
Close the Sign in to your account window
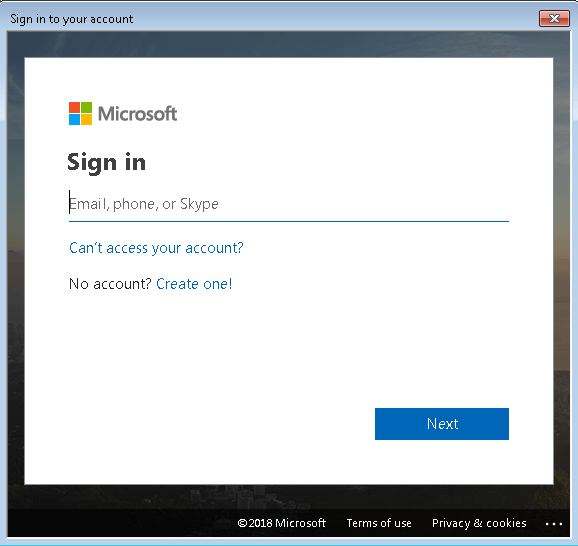554,18
